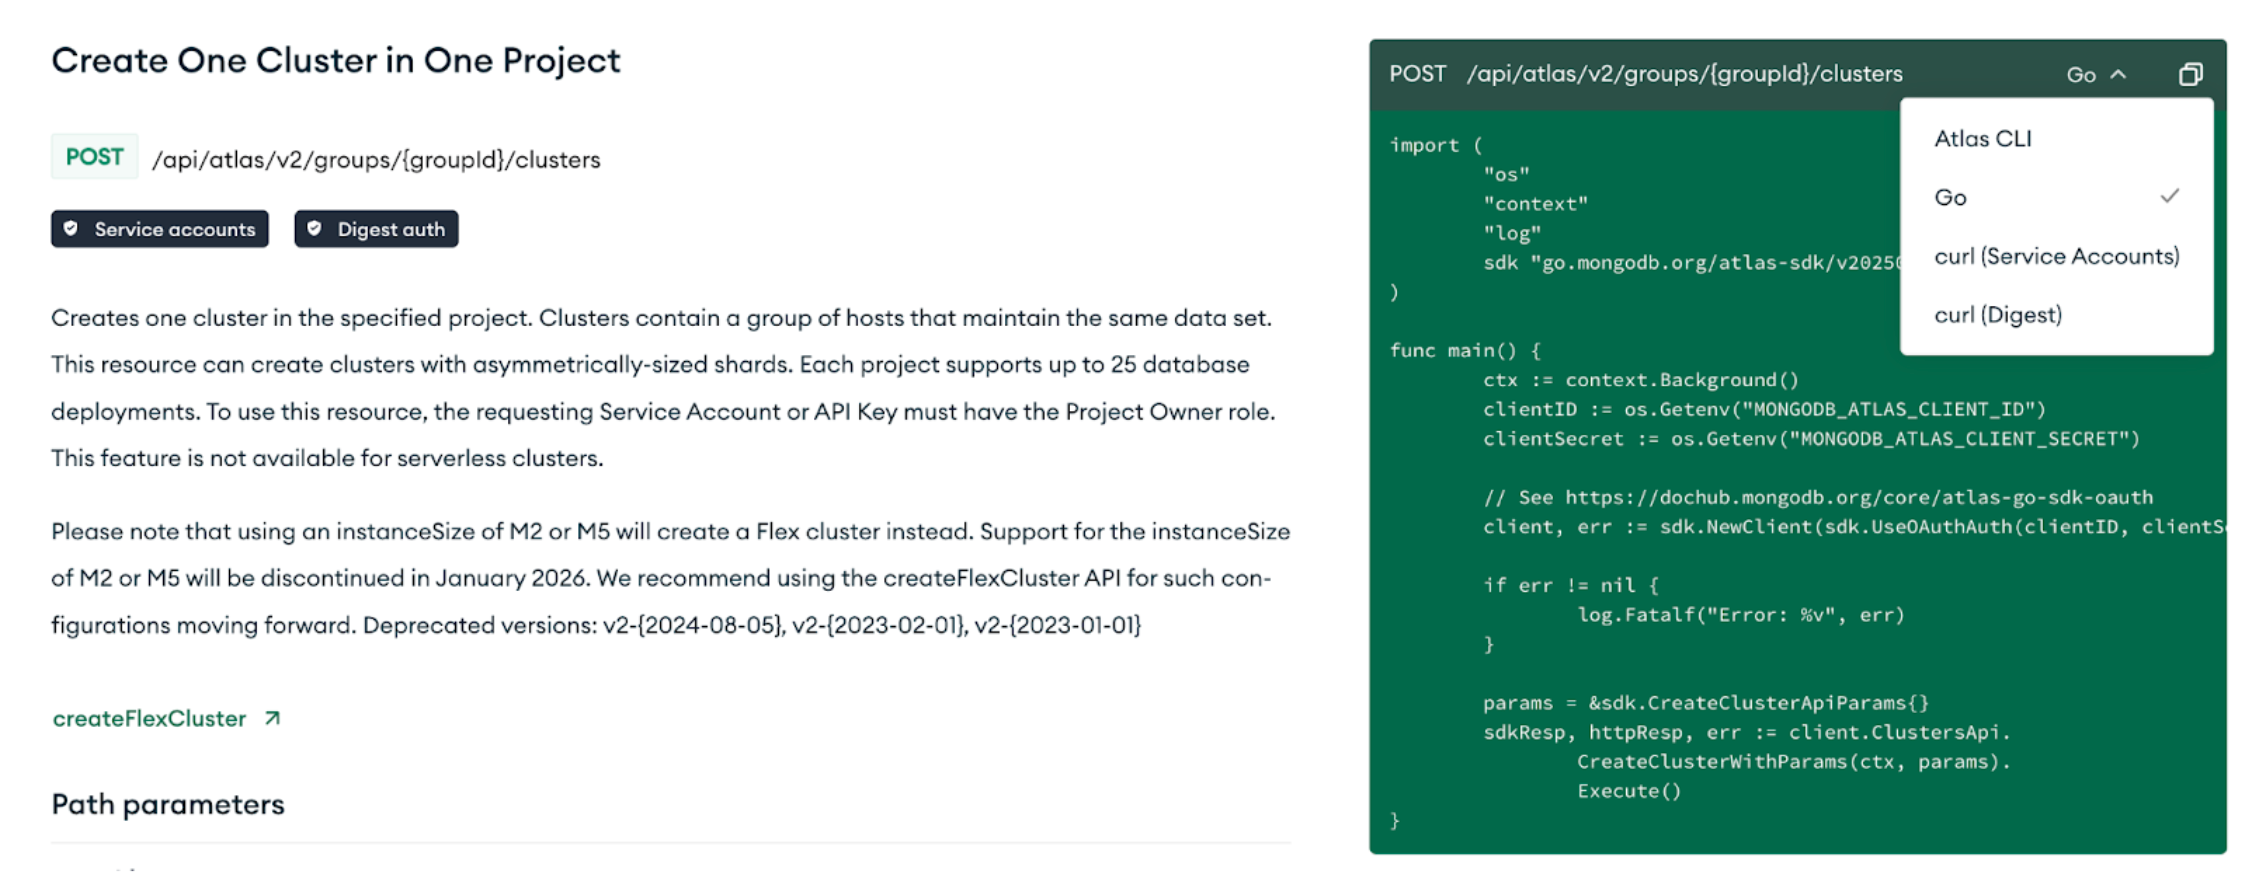Click the sdk.CreateClusterApiParams code line
The width and height of the screenshot is (2256, 878).
[1706, 703]
